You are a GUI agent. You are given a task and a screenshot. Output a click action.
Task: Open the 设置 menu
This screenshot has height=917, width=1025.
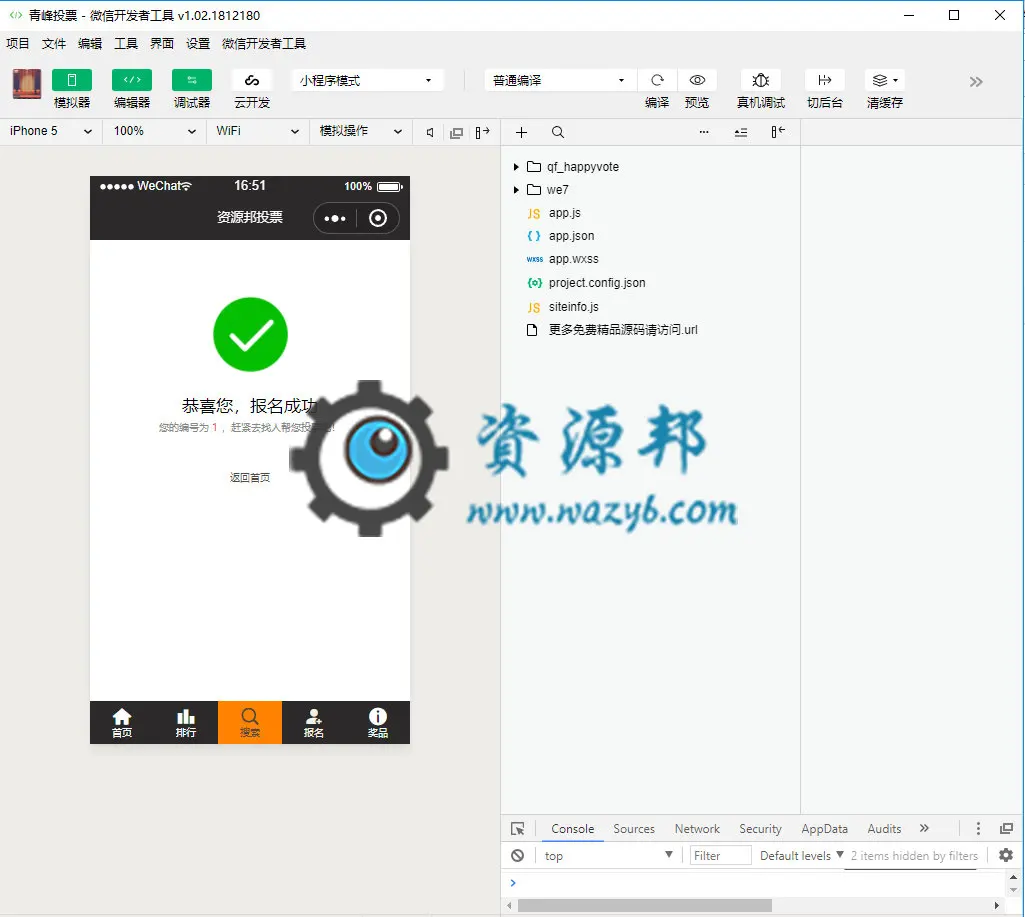pos(197,44)
